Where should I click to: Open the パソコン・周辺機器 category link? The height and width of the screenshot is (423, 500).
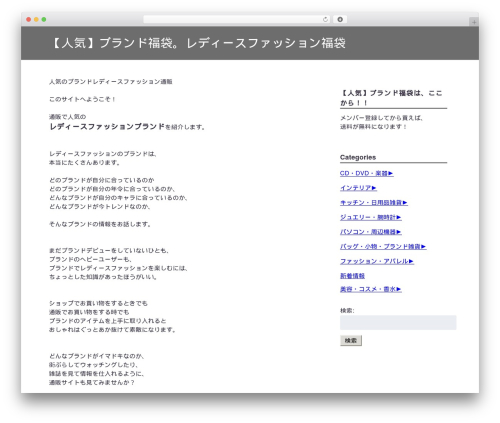[x=370, y=232]
